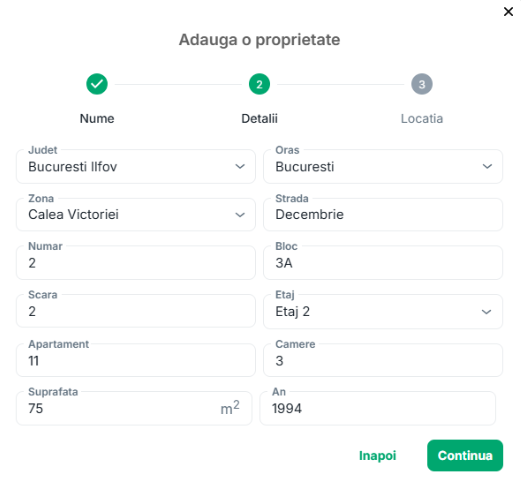
Task: Click the green Continua button
Action: pos(465,455)
